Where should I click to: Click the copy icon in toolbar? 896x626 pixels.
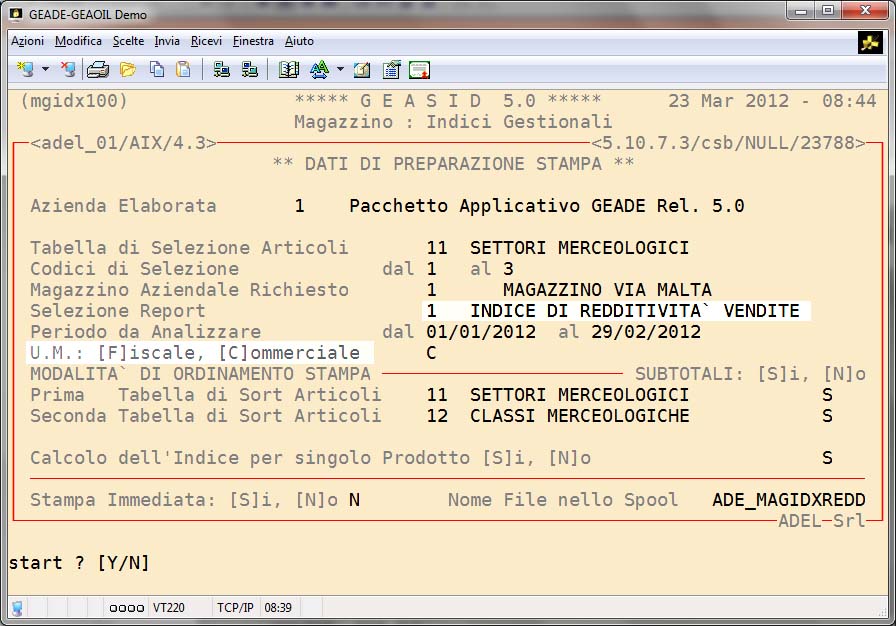click(157, 70)
